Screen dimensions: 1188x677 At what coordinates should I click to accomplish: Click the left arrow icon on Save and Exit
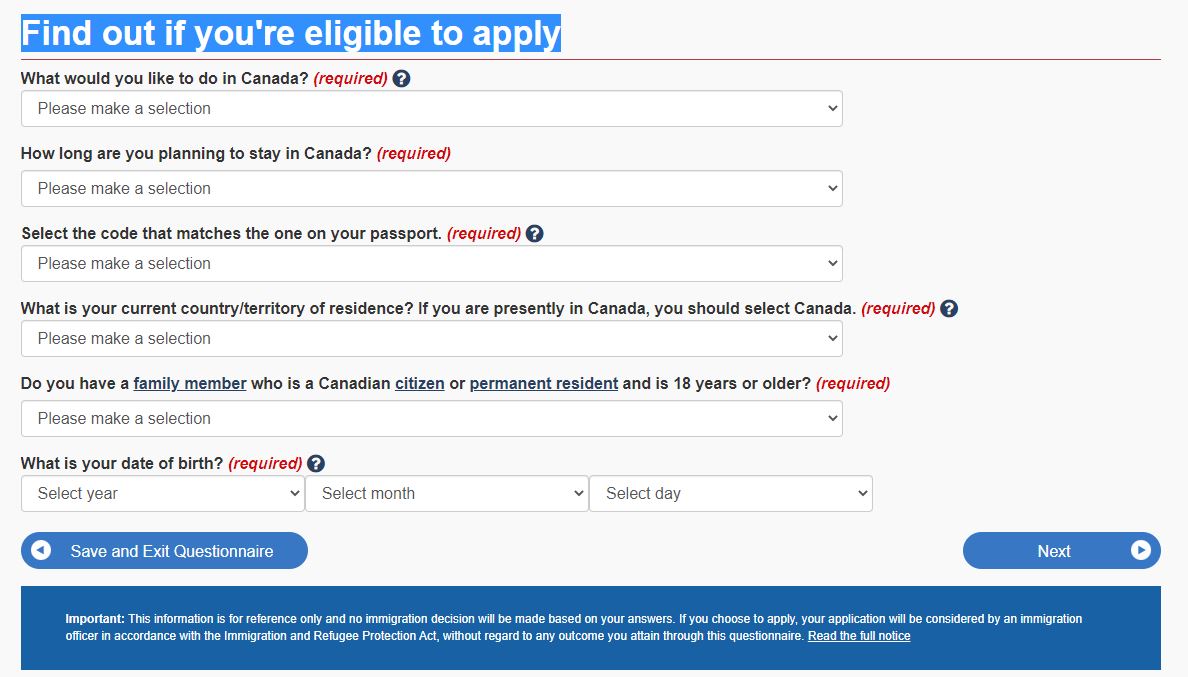coord(41,551)
